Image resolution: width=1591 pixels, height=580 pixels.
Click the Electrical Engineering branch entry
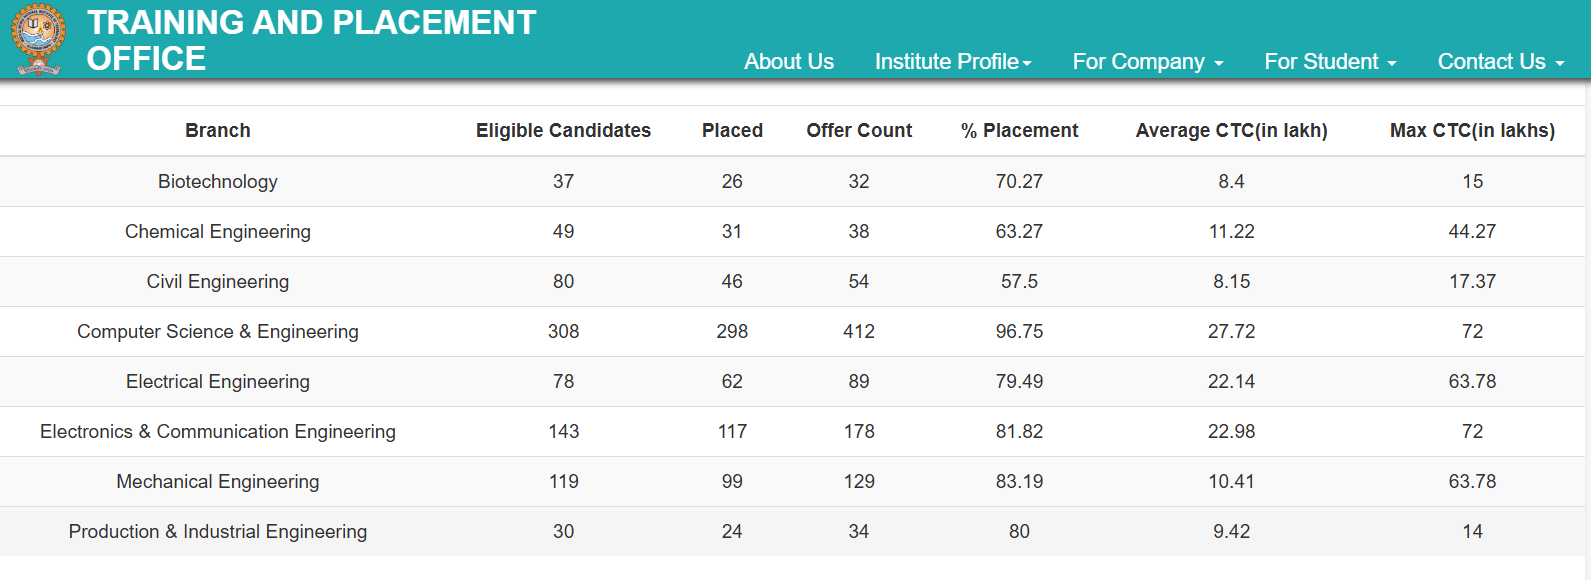tap(218, 381)
